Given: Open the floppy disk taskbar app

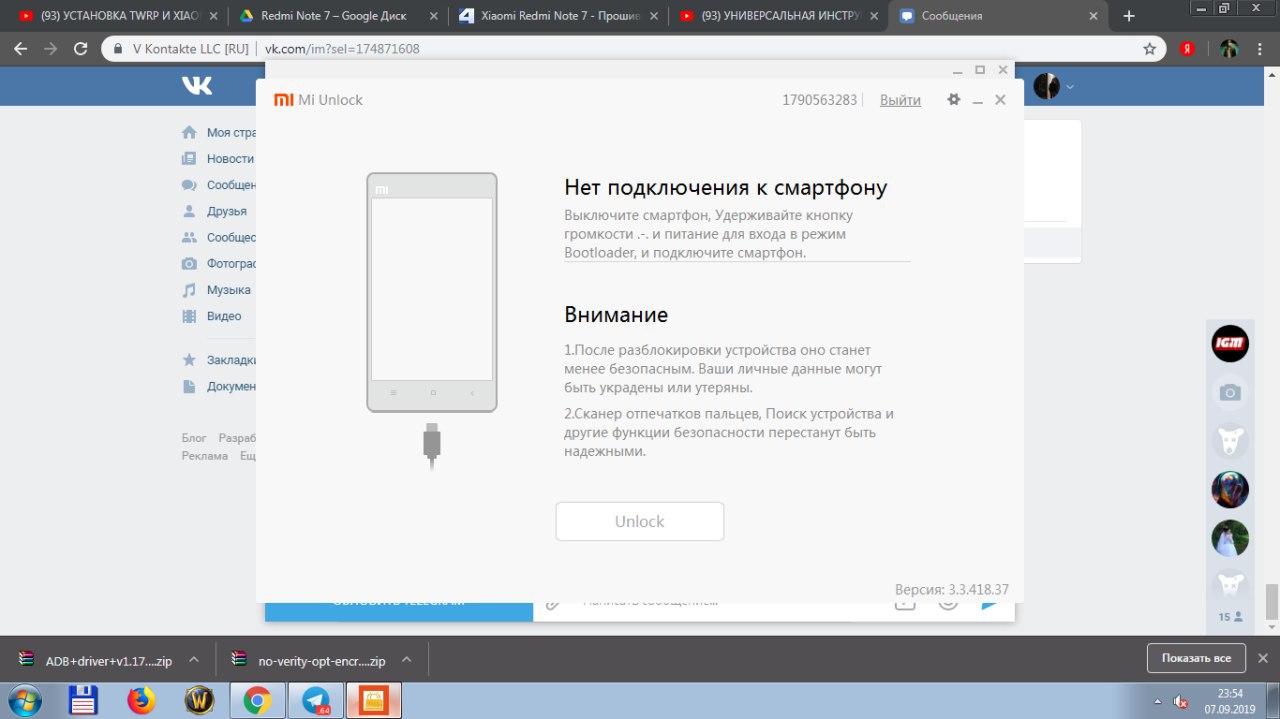Looking at the screenshot, I should pyautogui.click(x=82, y=701).
